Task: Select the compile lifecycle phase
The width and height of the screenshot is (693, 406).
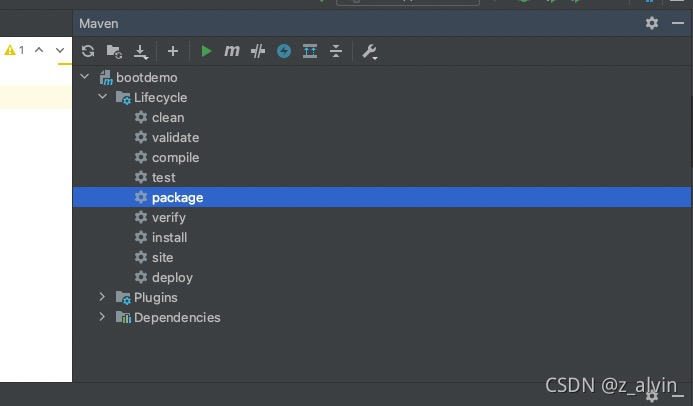Action: tap(175, 158)
